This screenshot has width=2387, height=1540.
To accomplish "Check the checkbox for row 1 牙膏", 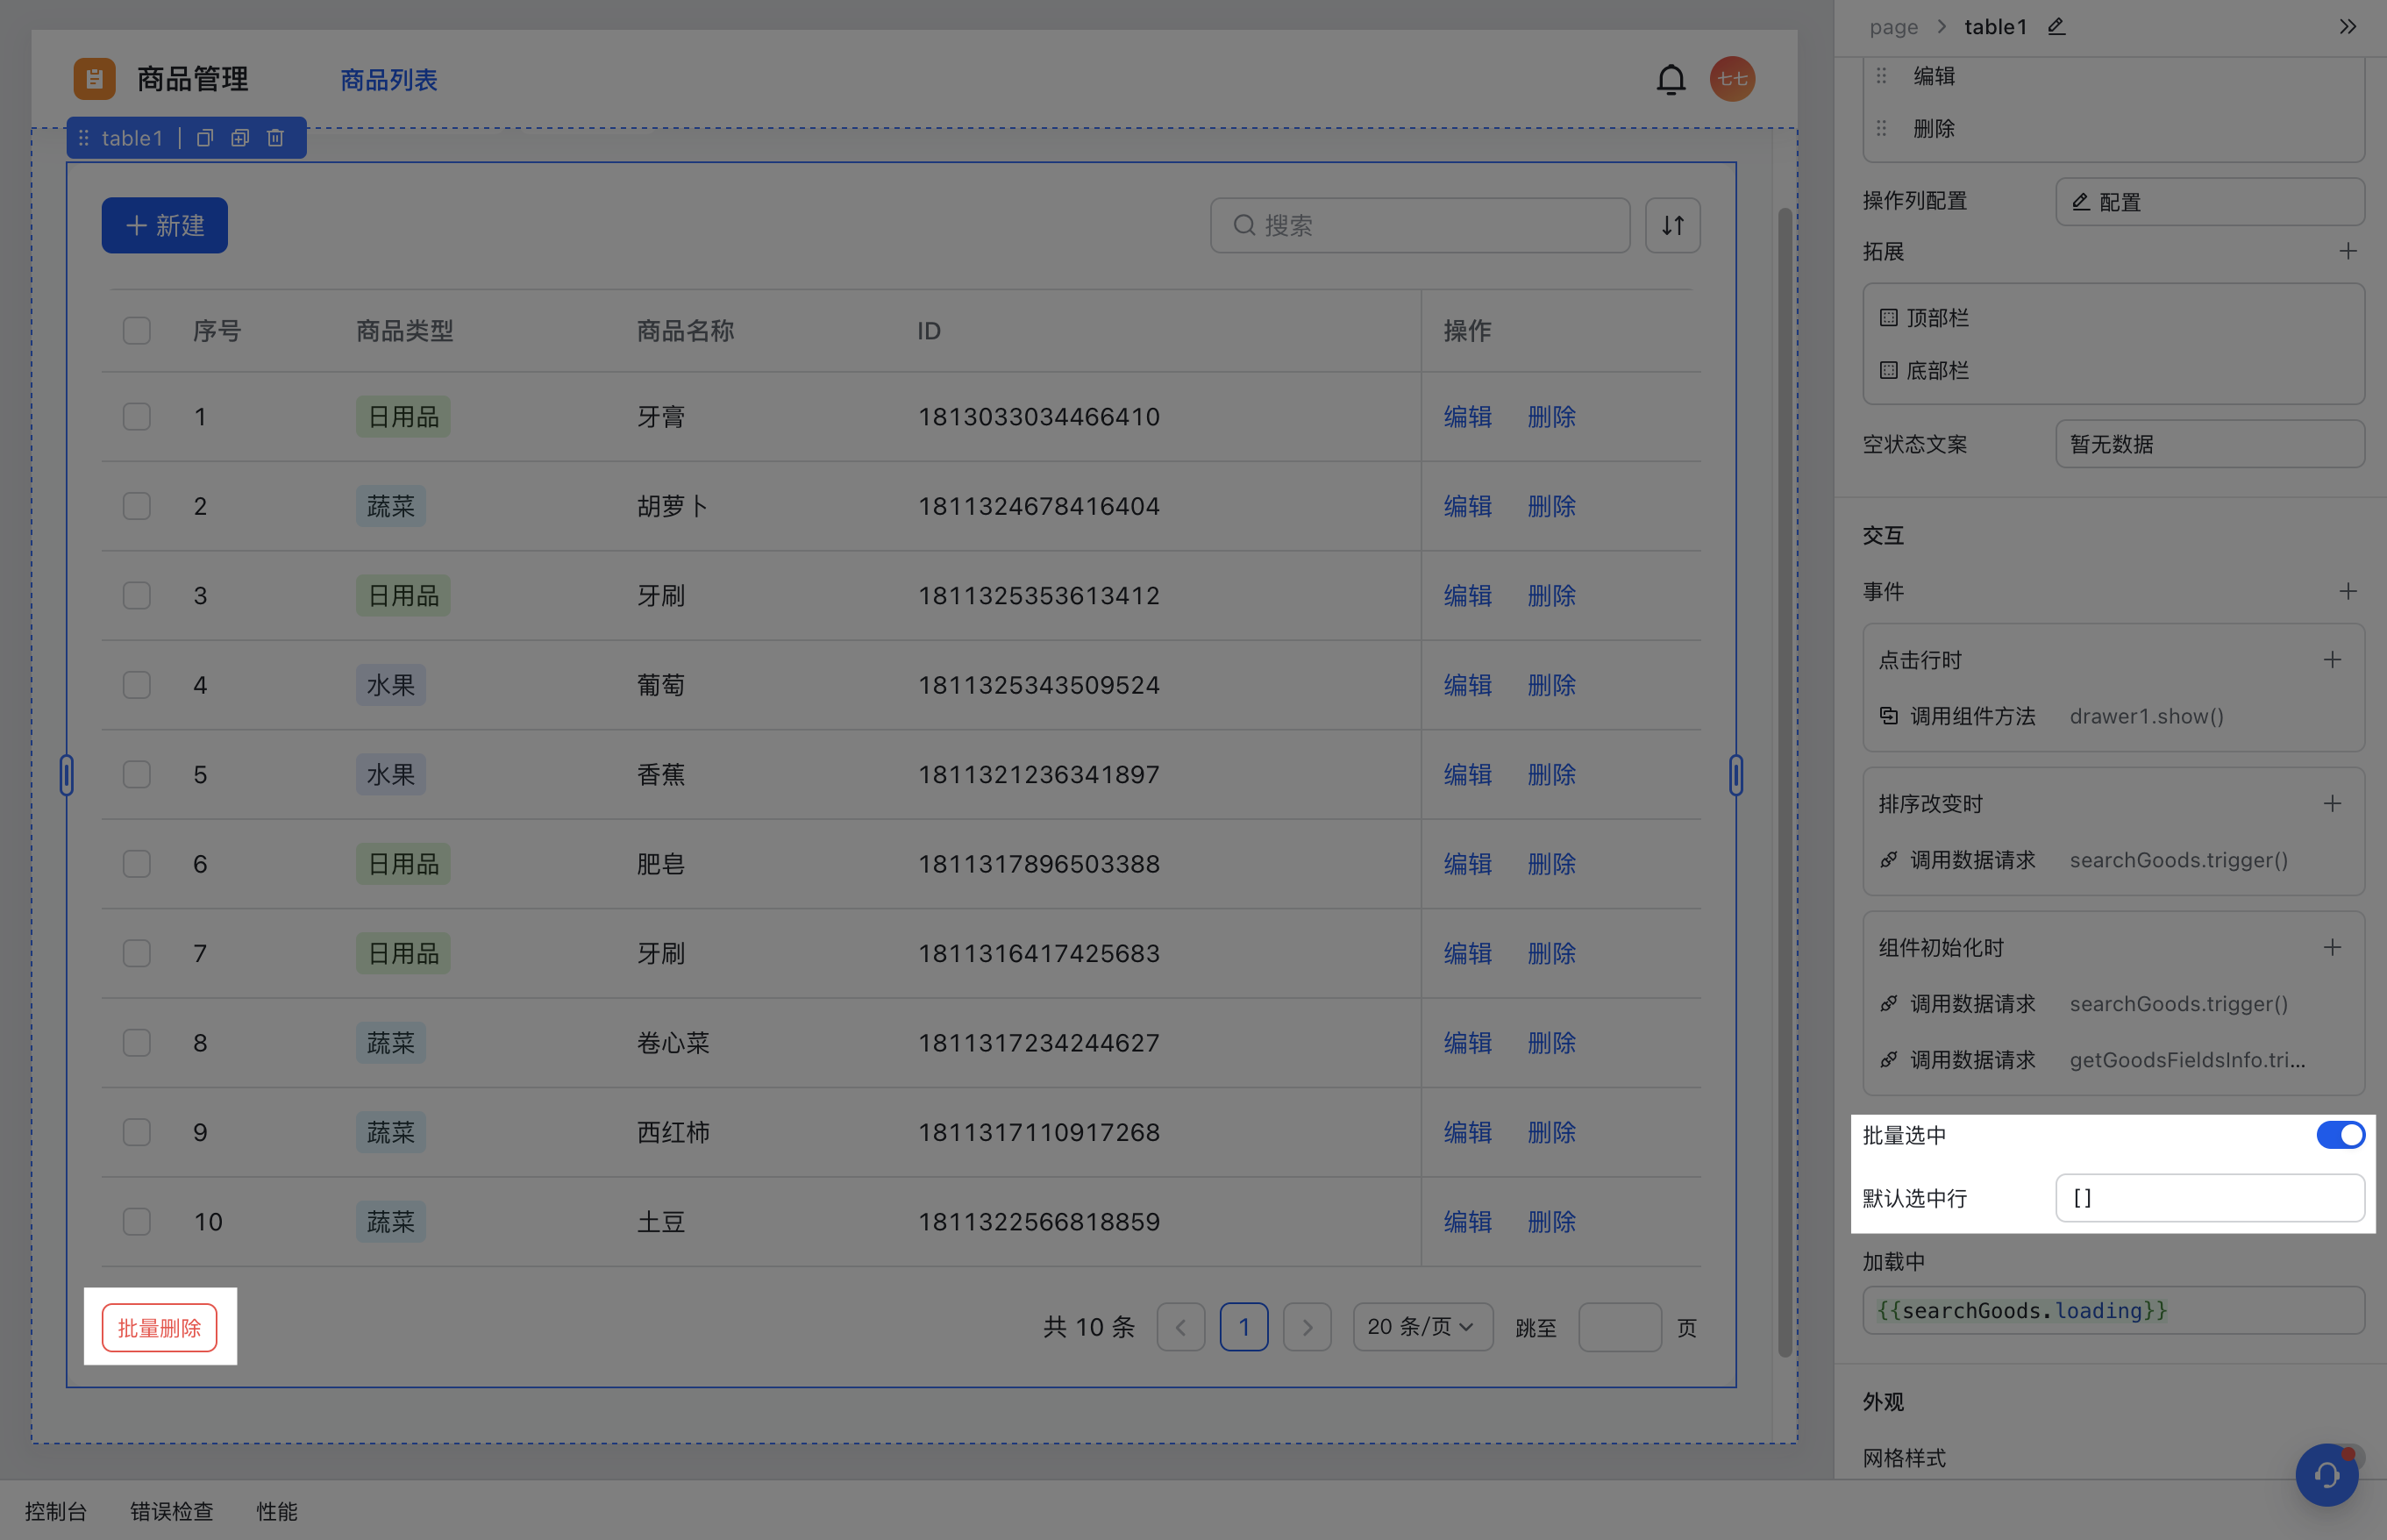I will [x=137, y=417].
